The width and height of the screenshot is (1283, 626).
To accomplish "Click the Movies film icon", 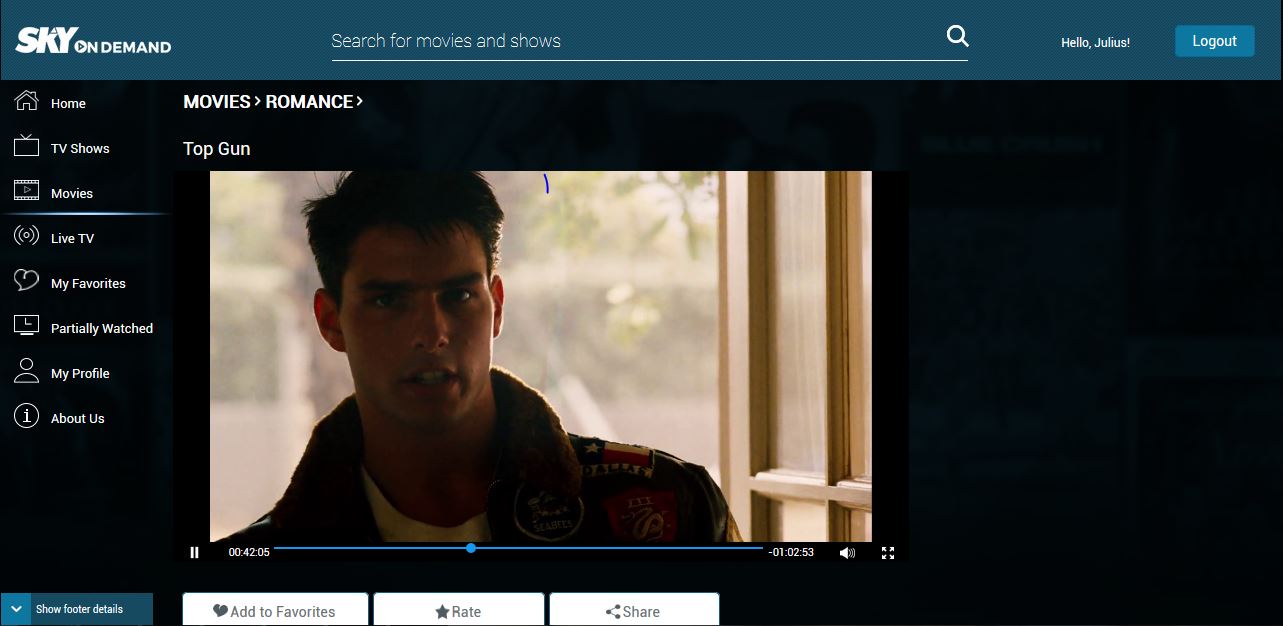I will [27, 191].
